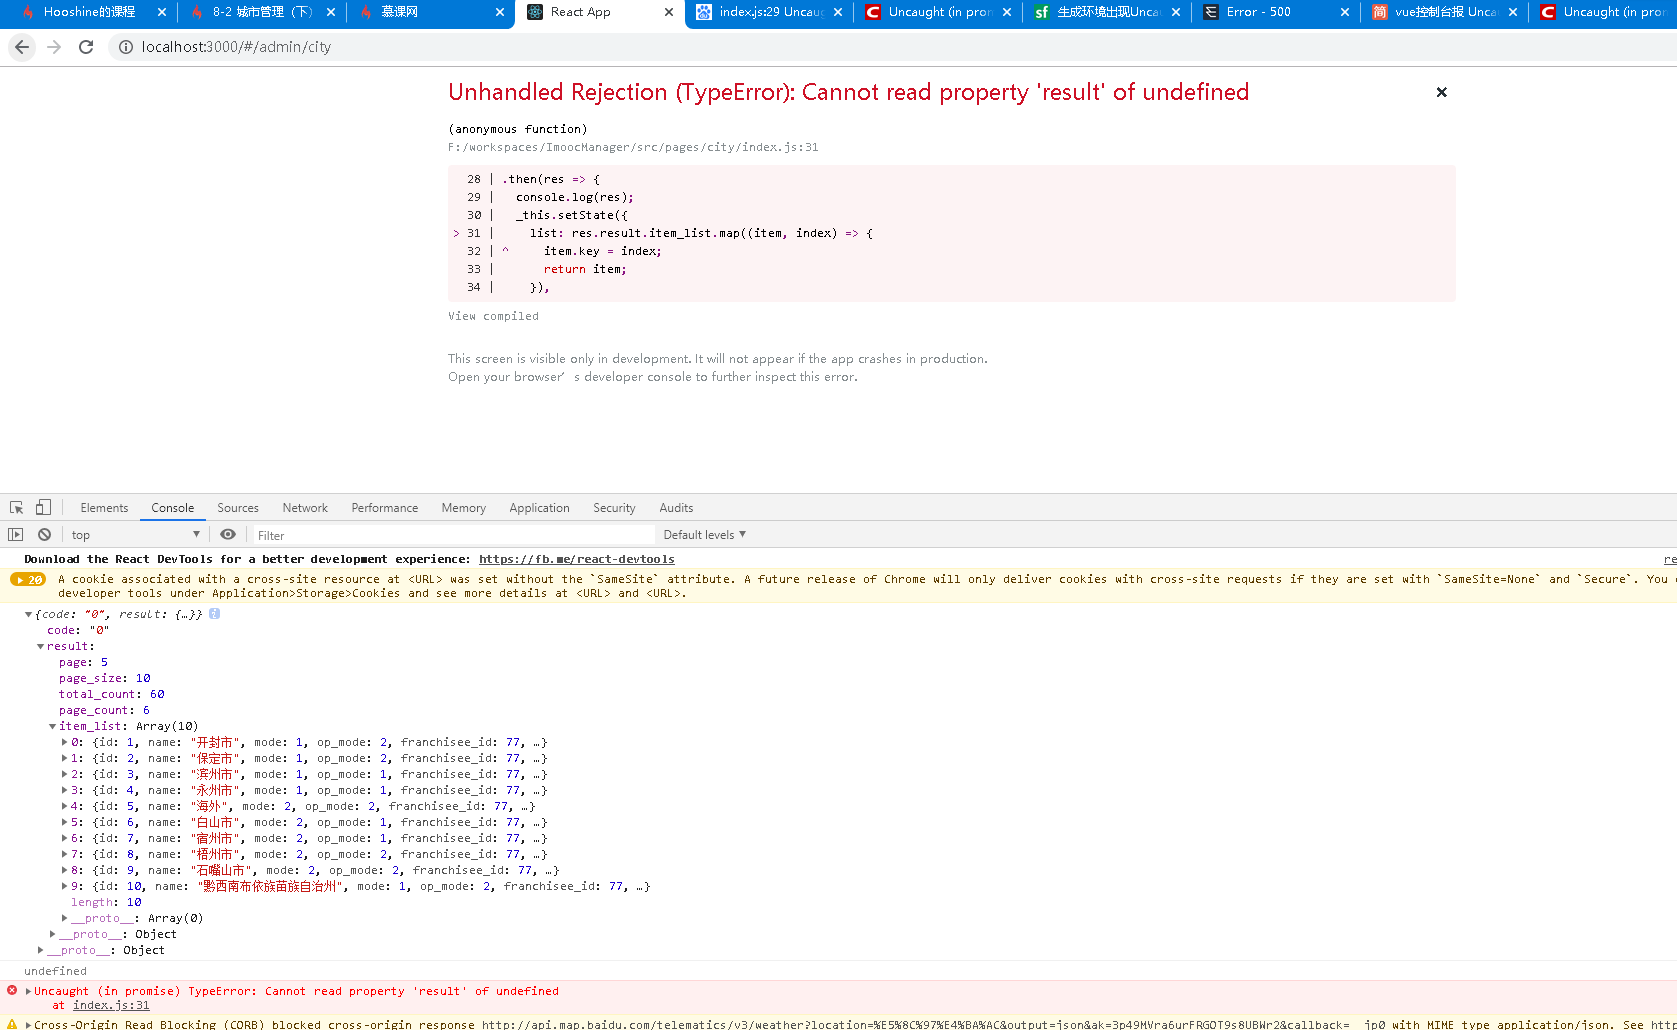This screenshot has height=1030, width=1677.
Task: Reload the page with the refresh icon
Action: click(x=86, y=47)
